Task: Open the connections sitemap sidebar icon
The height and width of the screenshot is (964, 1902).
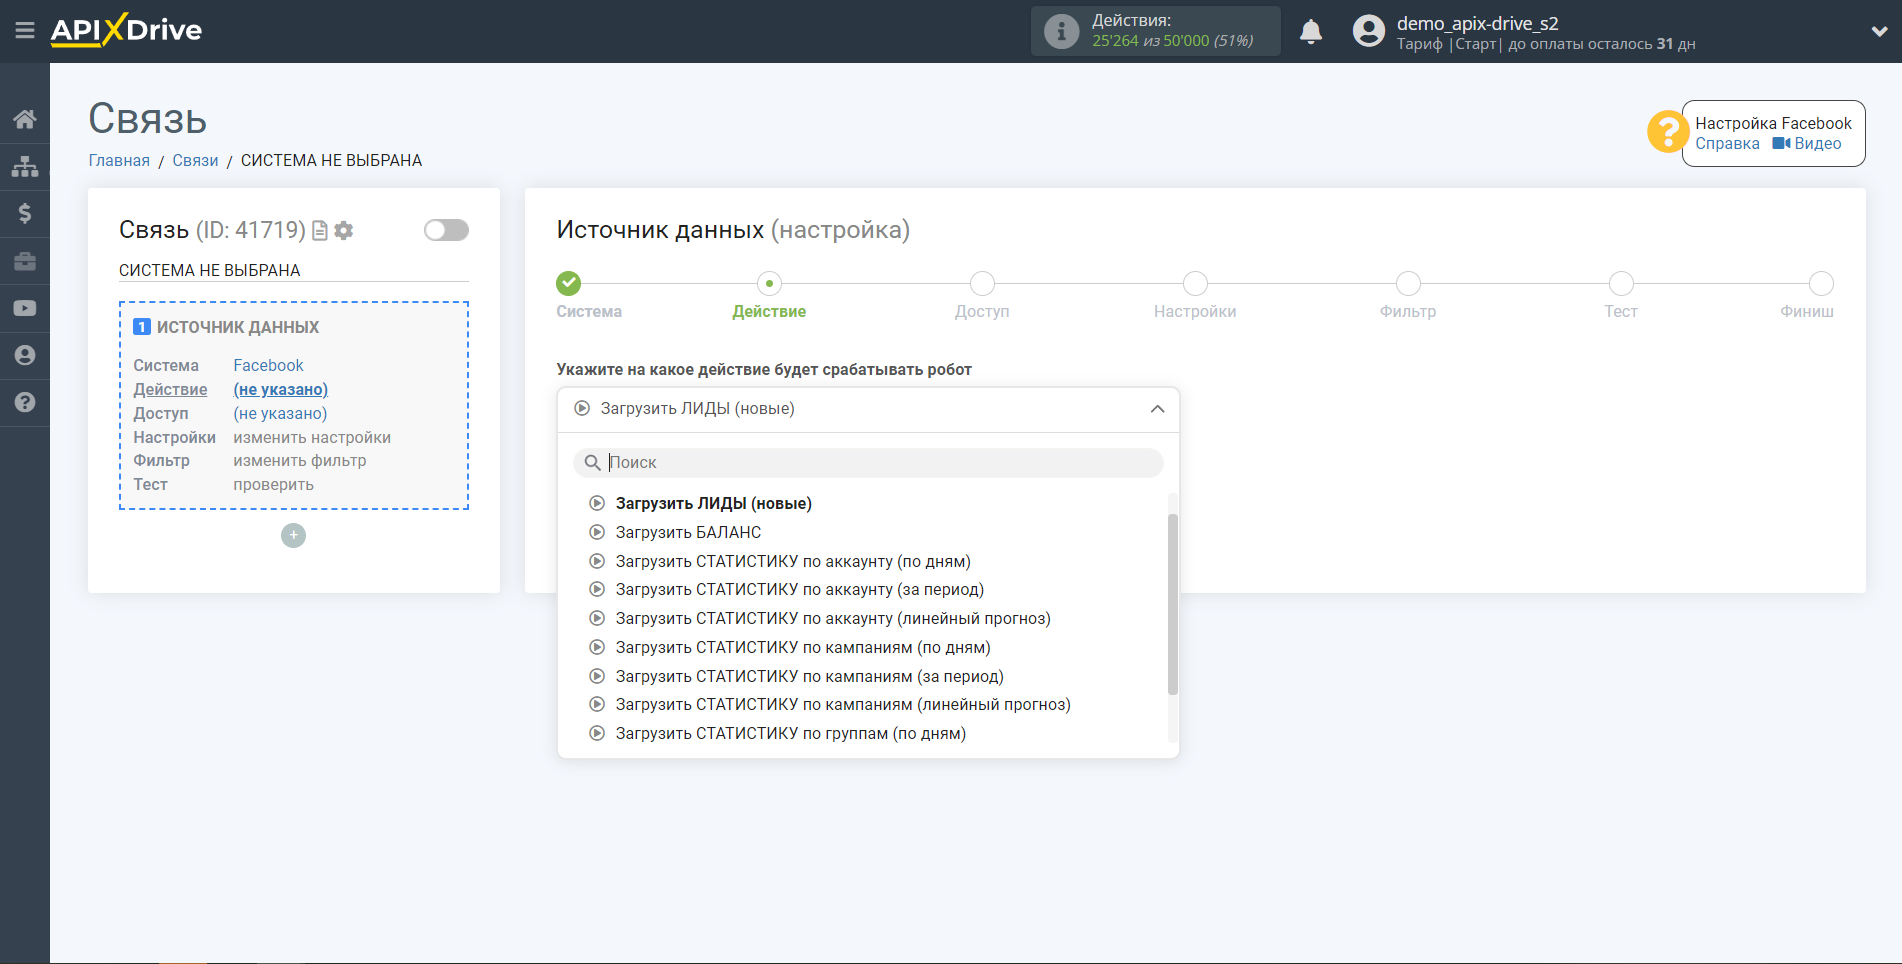Action: tap(25, 166)
